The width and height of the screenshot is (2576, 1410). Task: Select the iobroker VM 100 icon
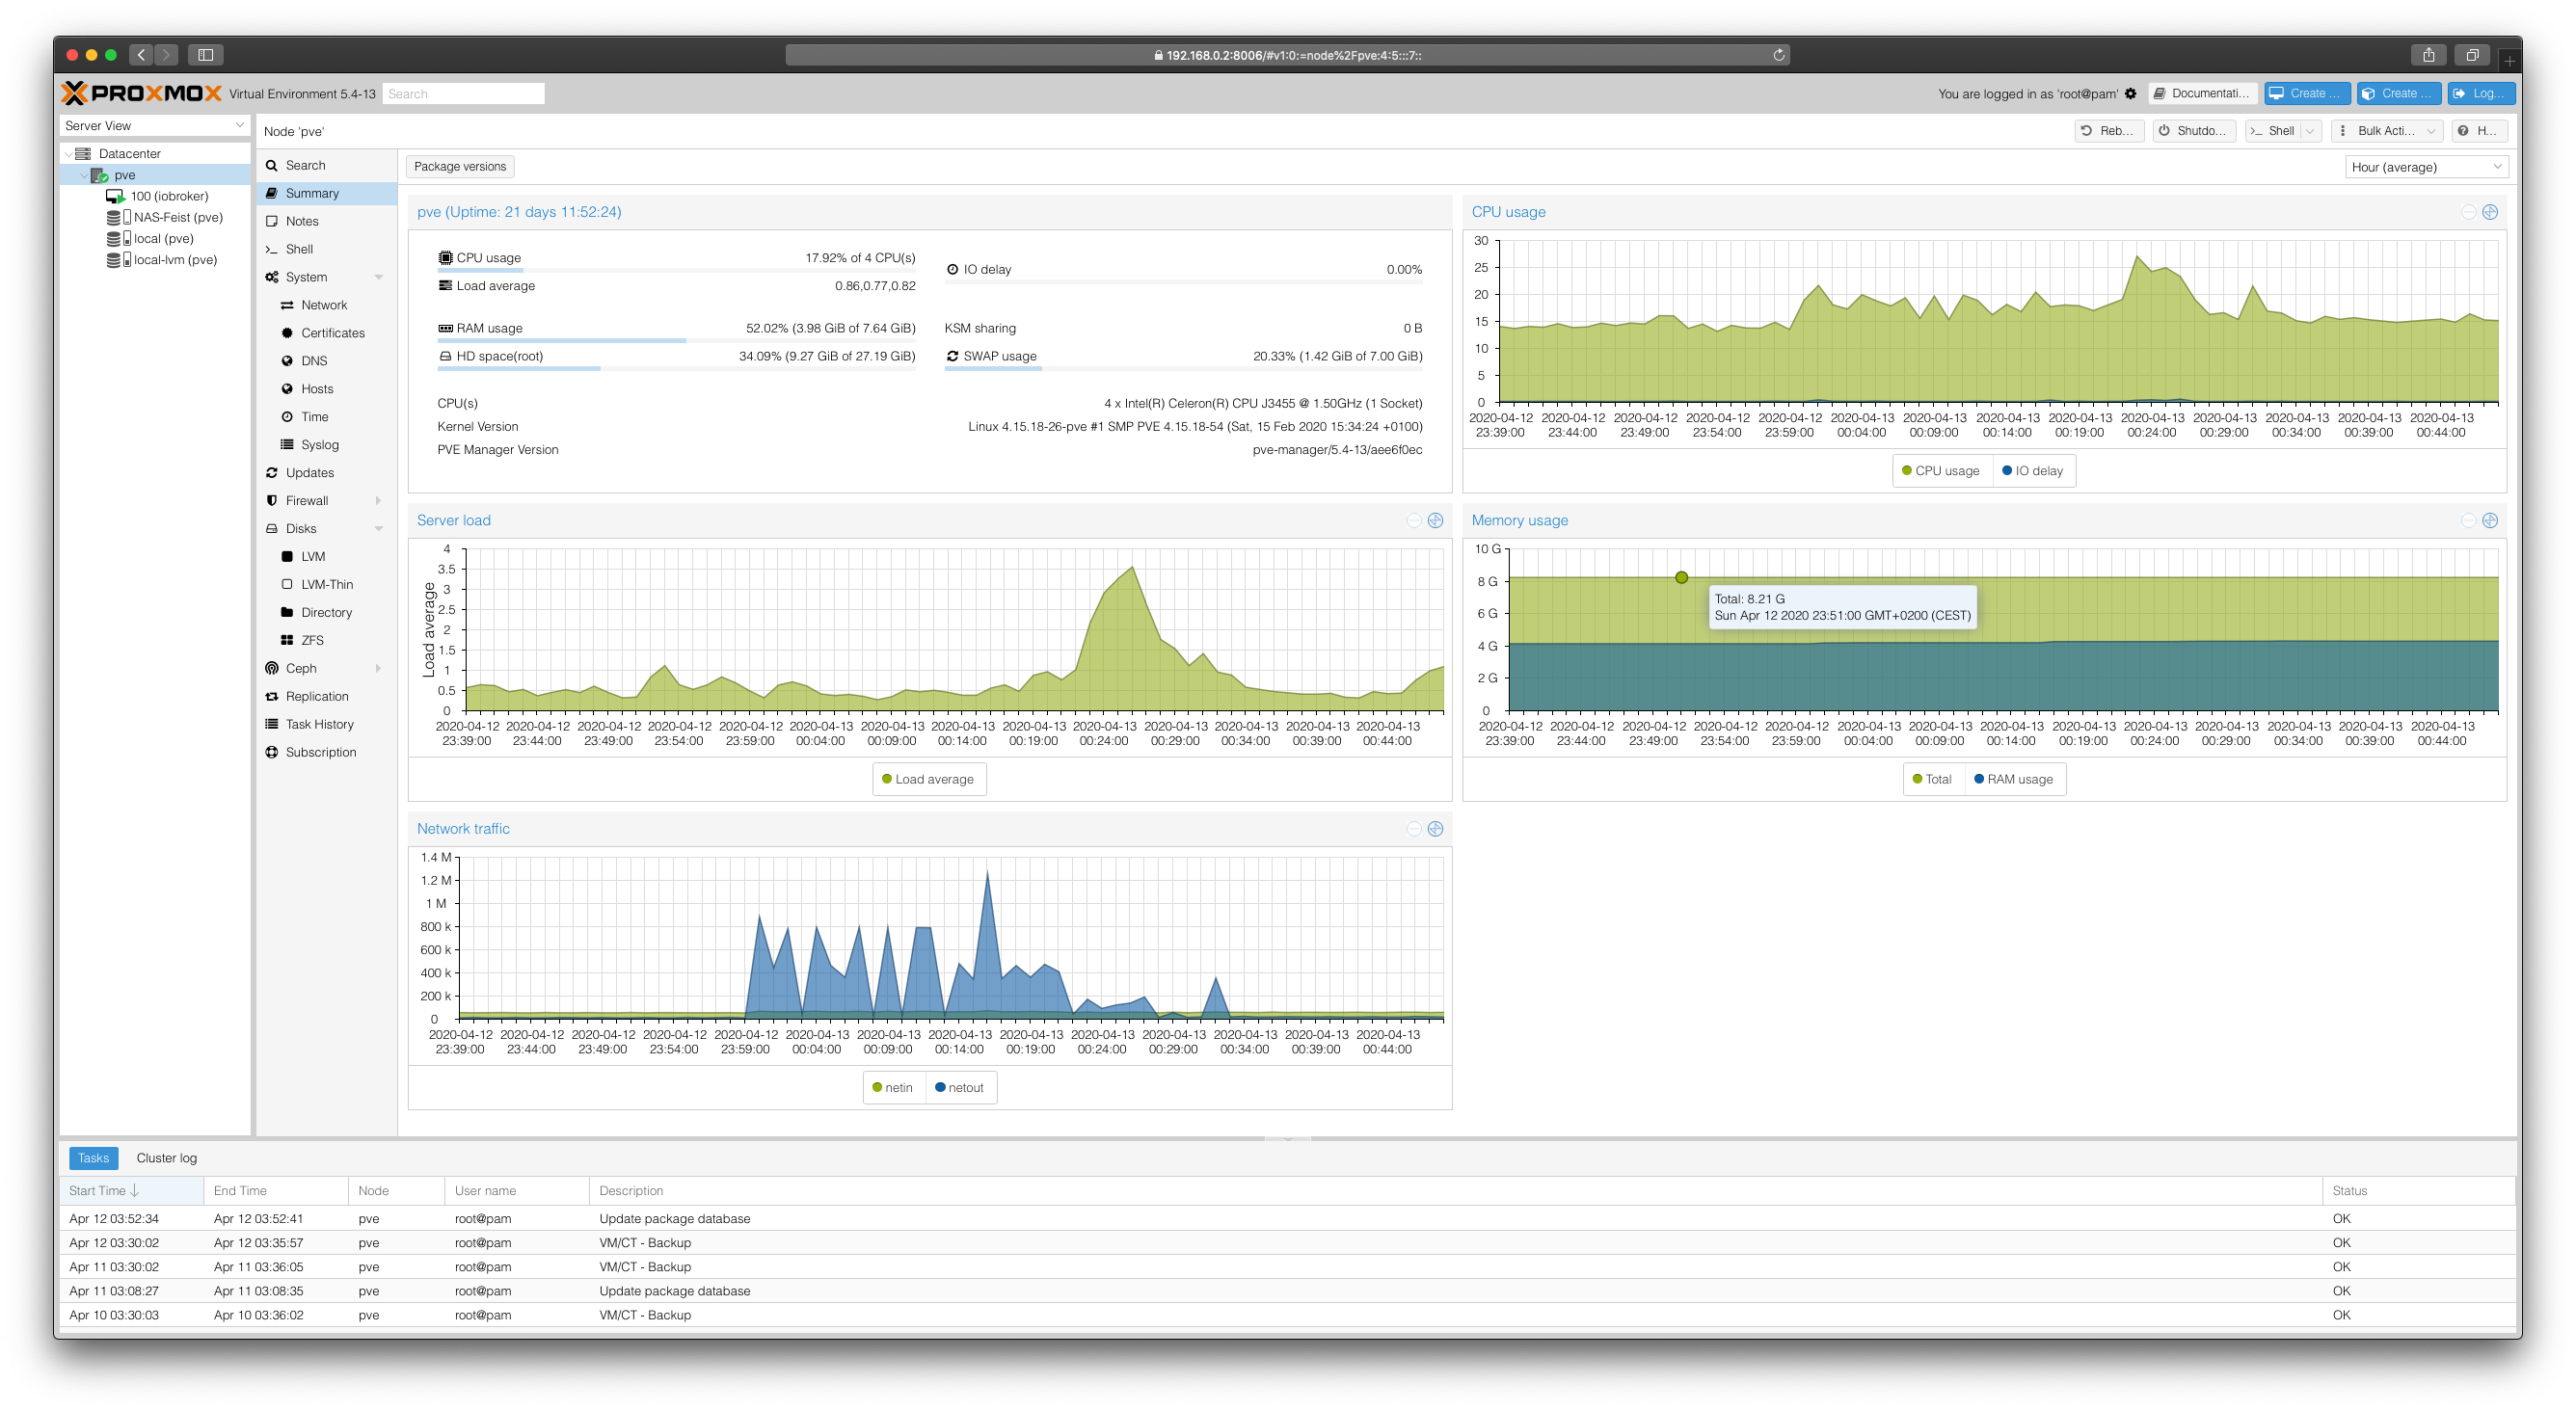(x=115, y=197)
